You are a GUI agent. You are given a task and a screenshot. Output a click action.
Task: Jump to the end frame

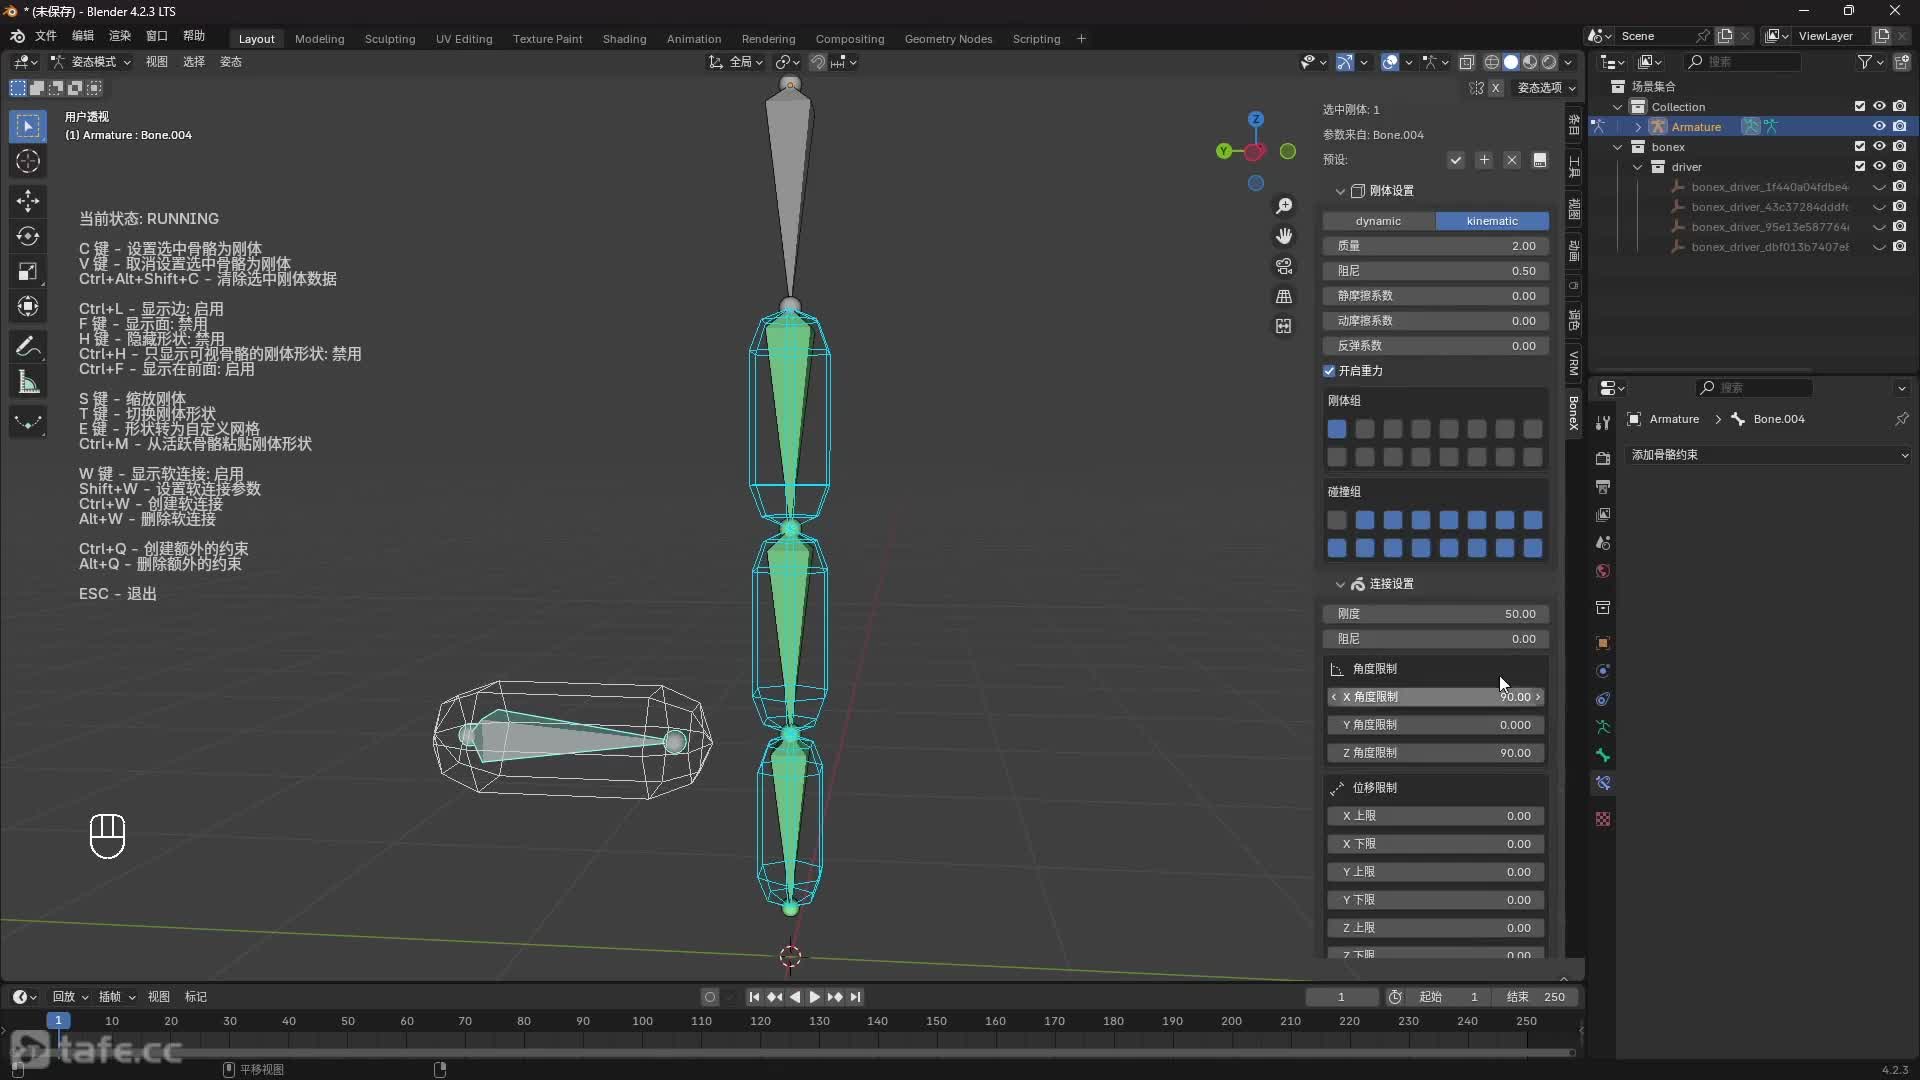click(856, 997)
